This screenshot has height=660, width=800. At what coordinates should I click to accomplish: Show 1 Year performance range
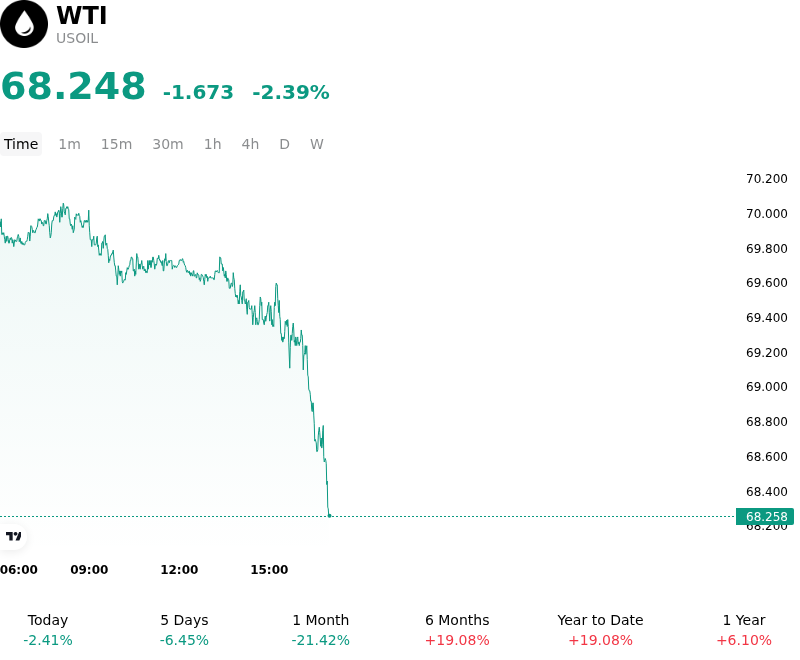pyautogui.click(x=744, y=630)
